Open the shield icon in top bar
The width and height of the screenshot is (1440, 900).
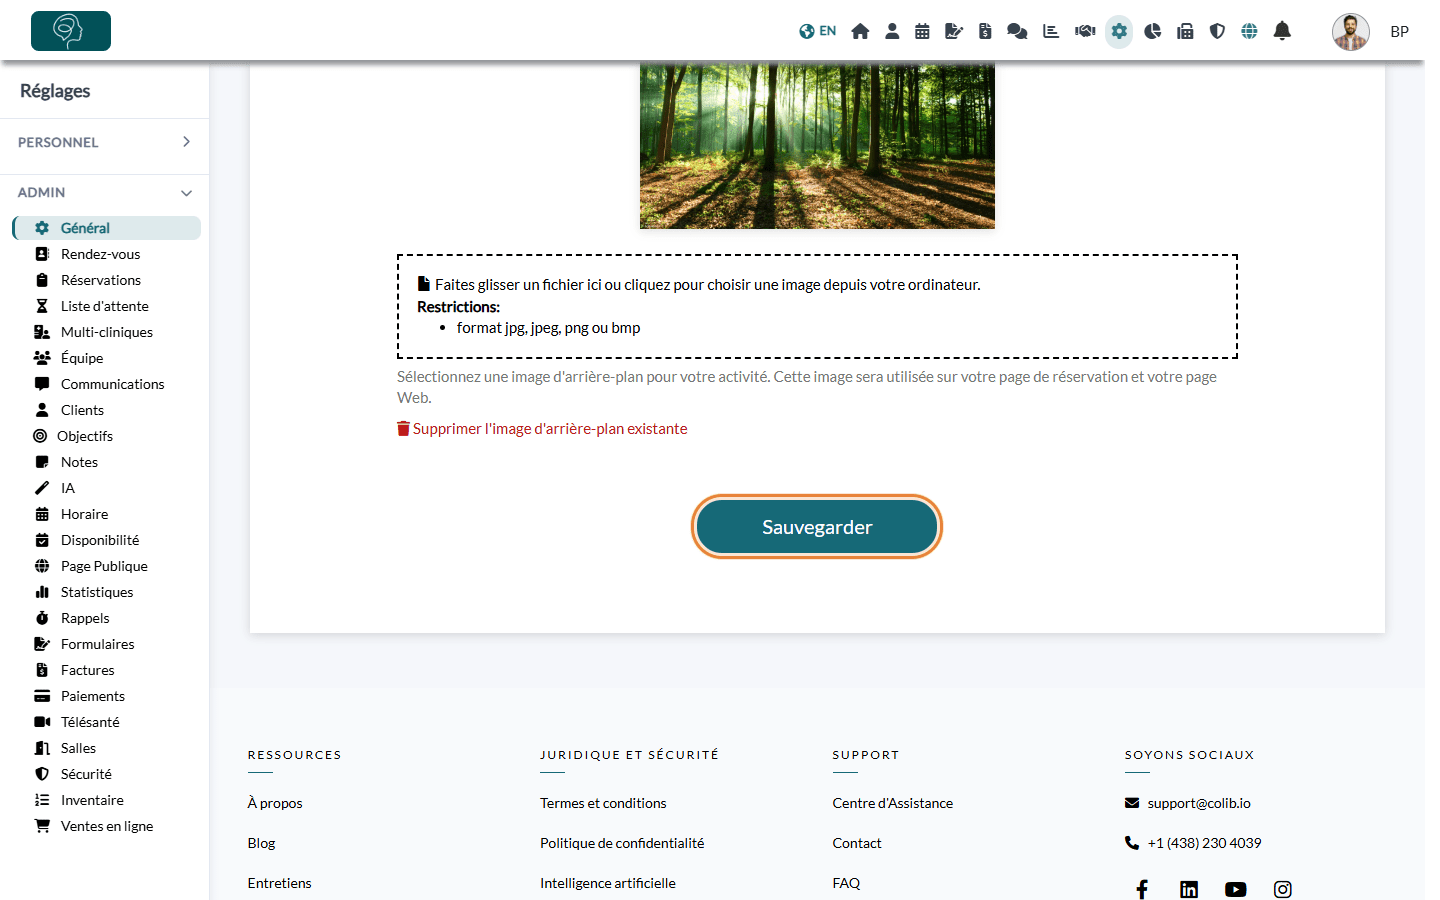[x=1217, y=31]
